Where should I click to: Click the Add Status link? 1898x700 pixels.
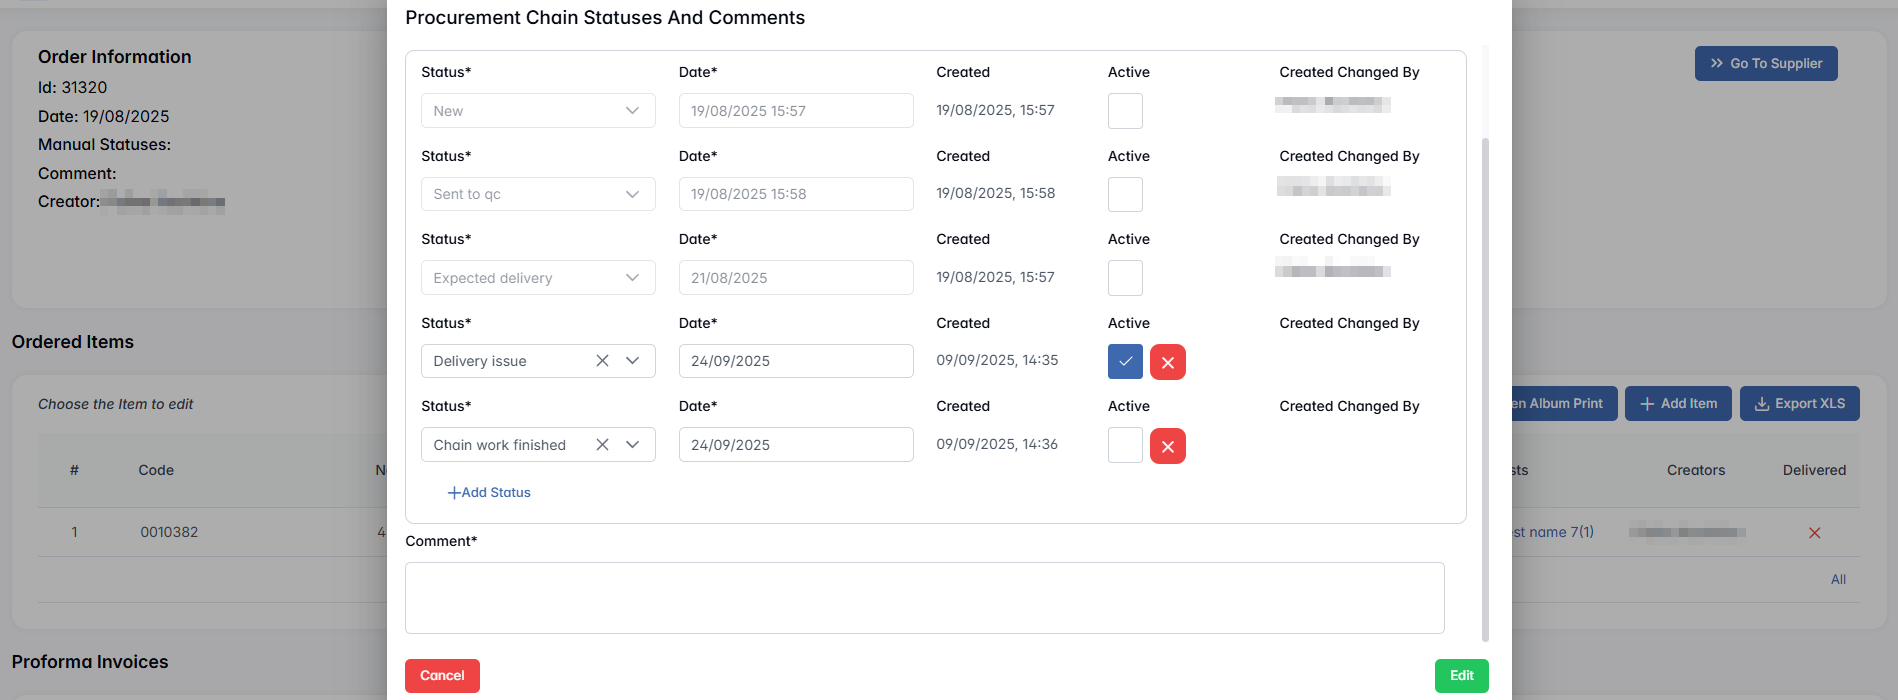tap(489, 493)
